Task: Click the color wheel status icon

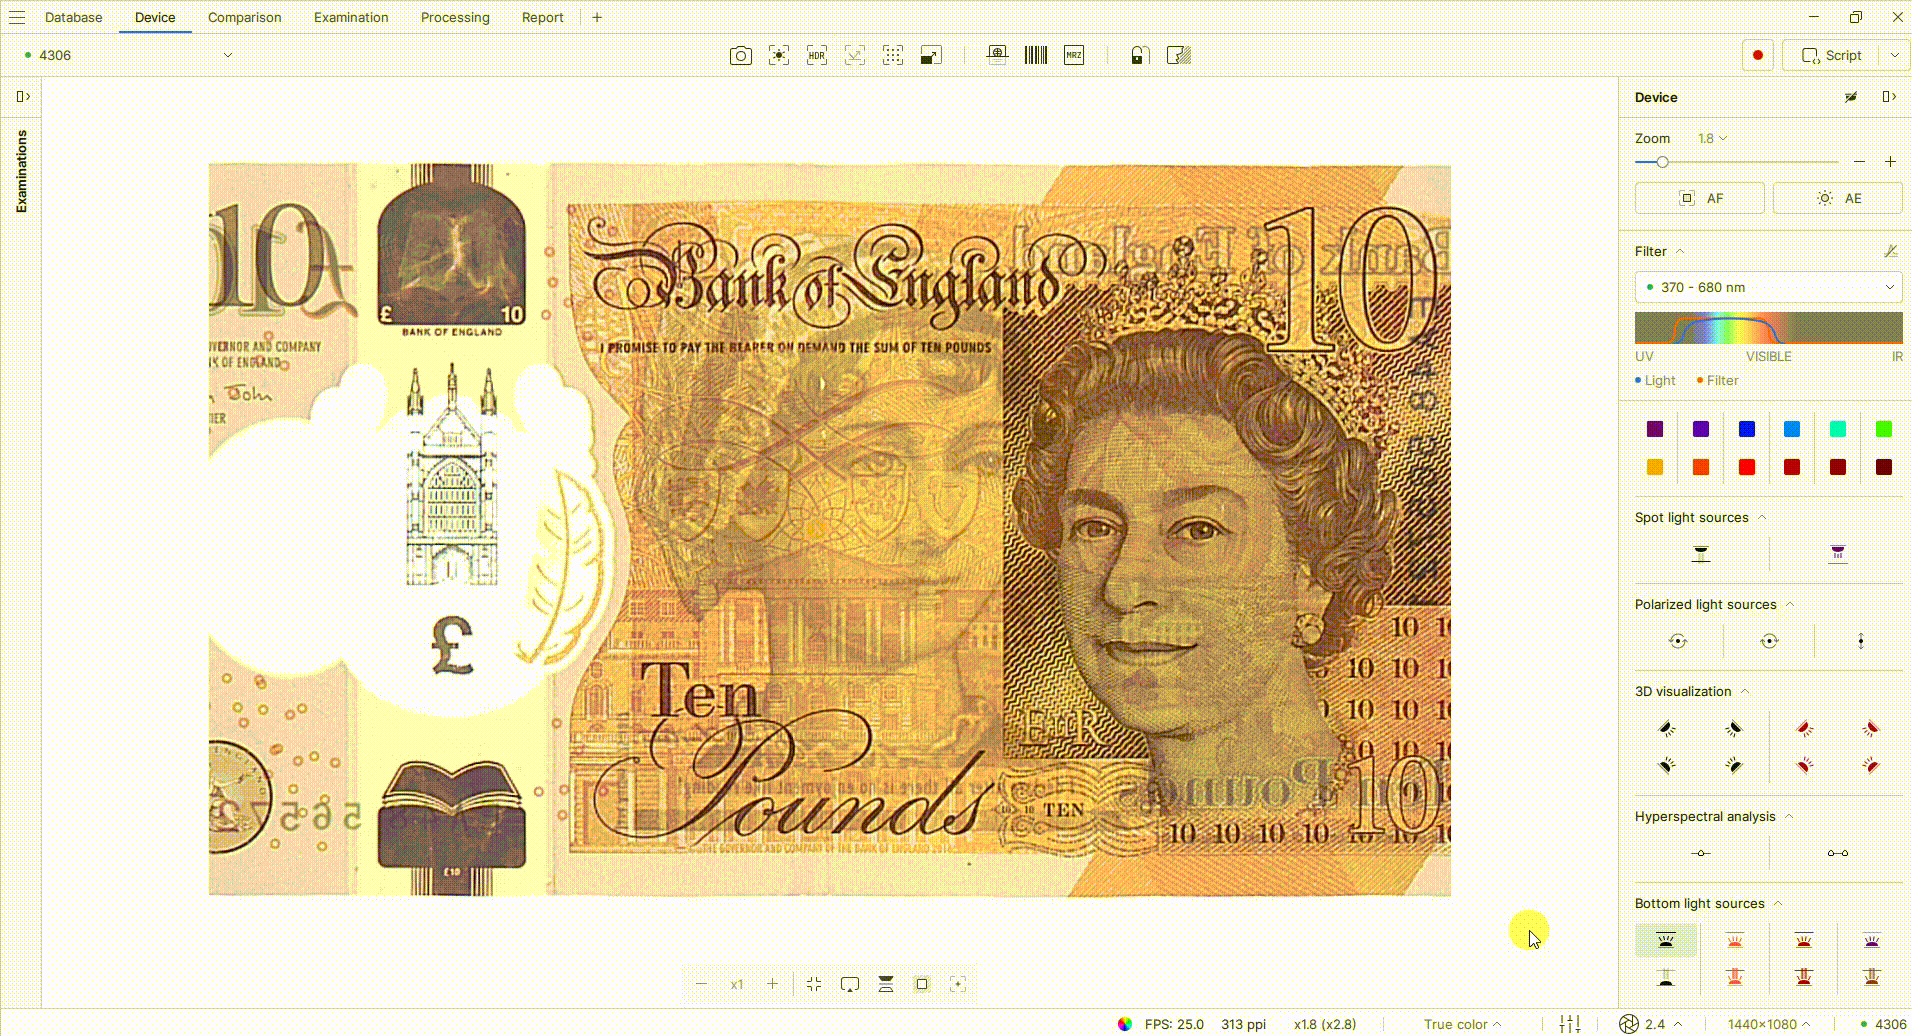Action: point(1125,1024)
